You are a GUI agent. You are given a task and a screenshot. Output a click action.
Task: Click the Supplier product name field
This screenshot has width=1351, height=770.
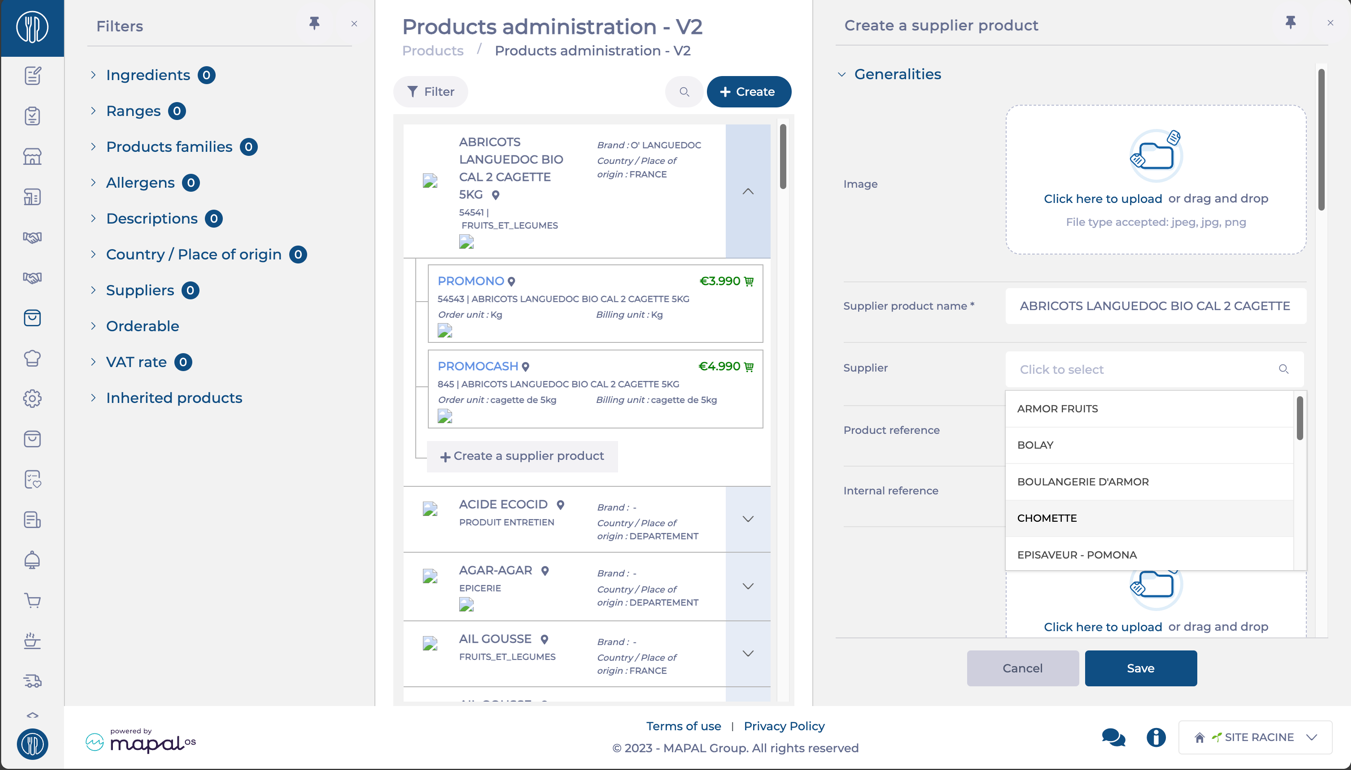click(1156, 306)
